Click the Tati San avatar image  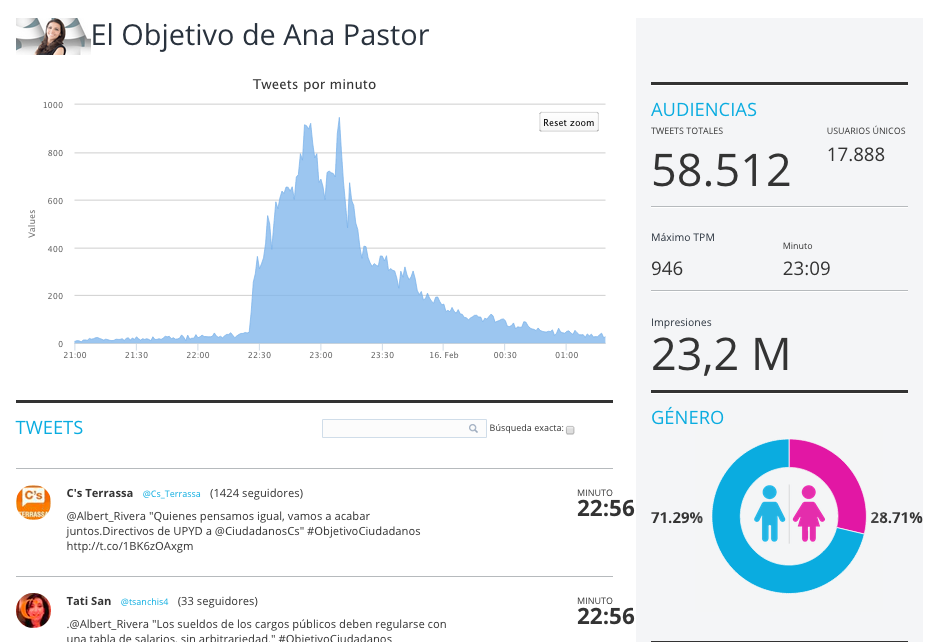click(x=33, y=610)
